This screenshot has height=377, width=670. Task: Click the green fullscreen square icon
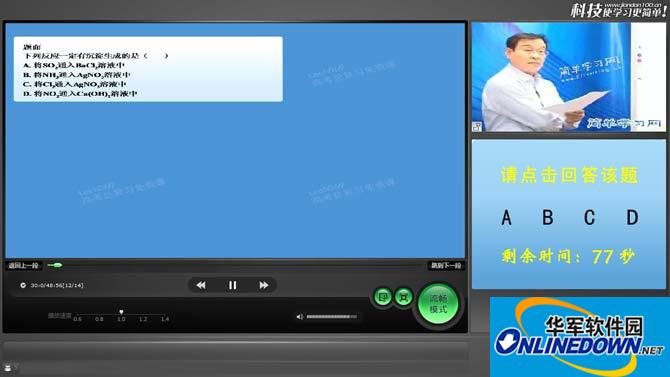(403, 297)
